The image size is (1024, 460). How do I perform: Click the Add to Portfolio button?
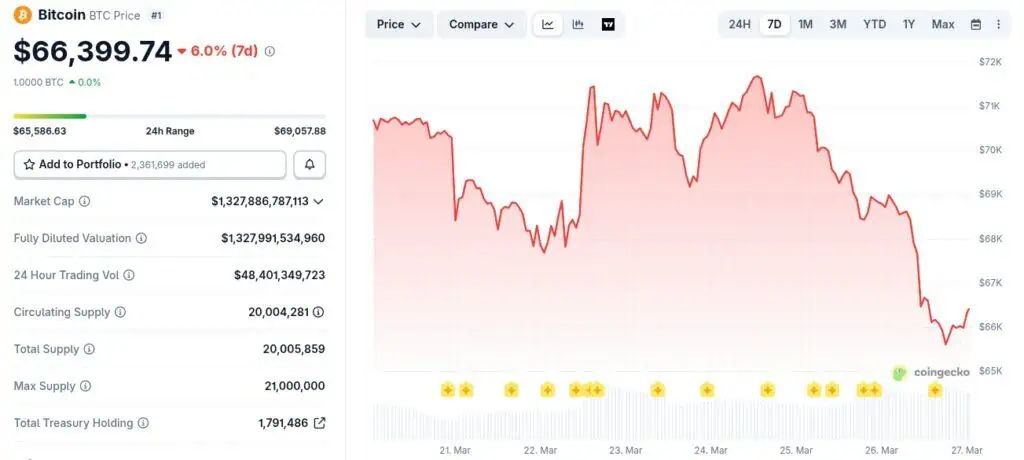(150, 164)
